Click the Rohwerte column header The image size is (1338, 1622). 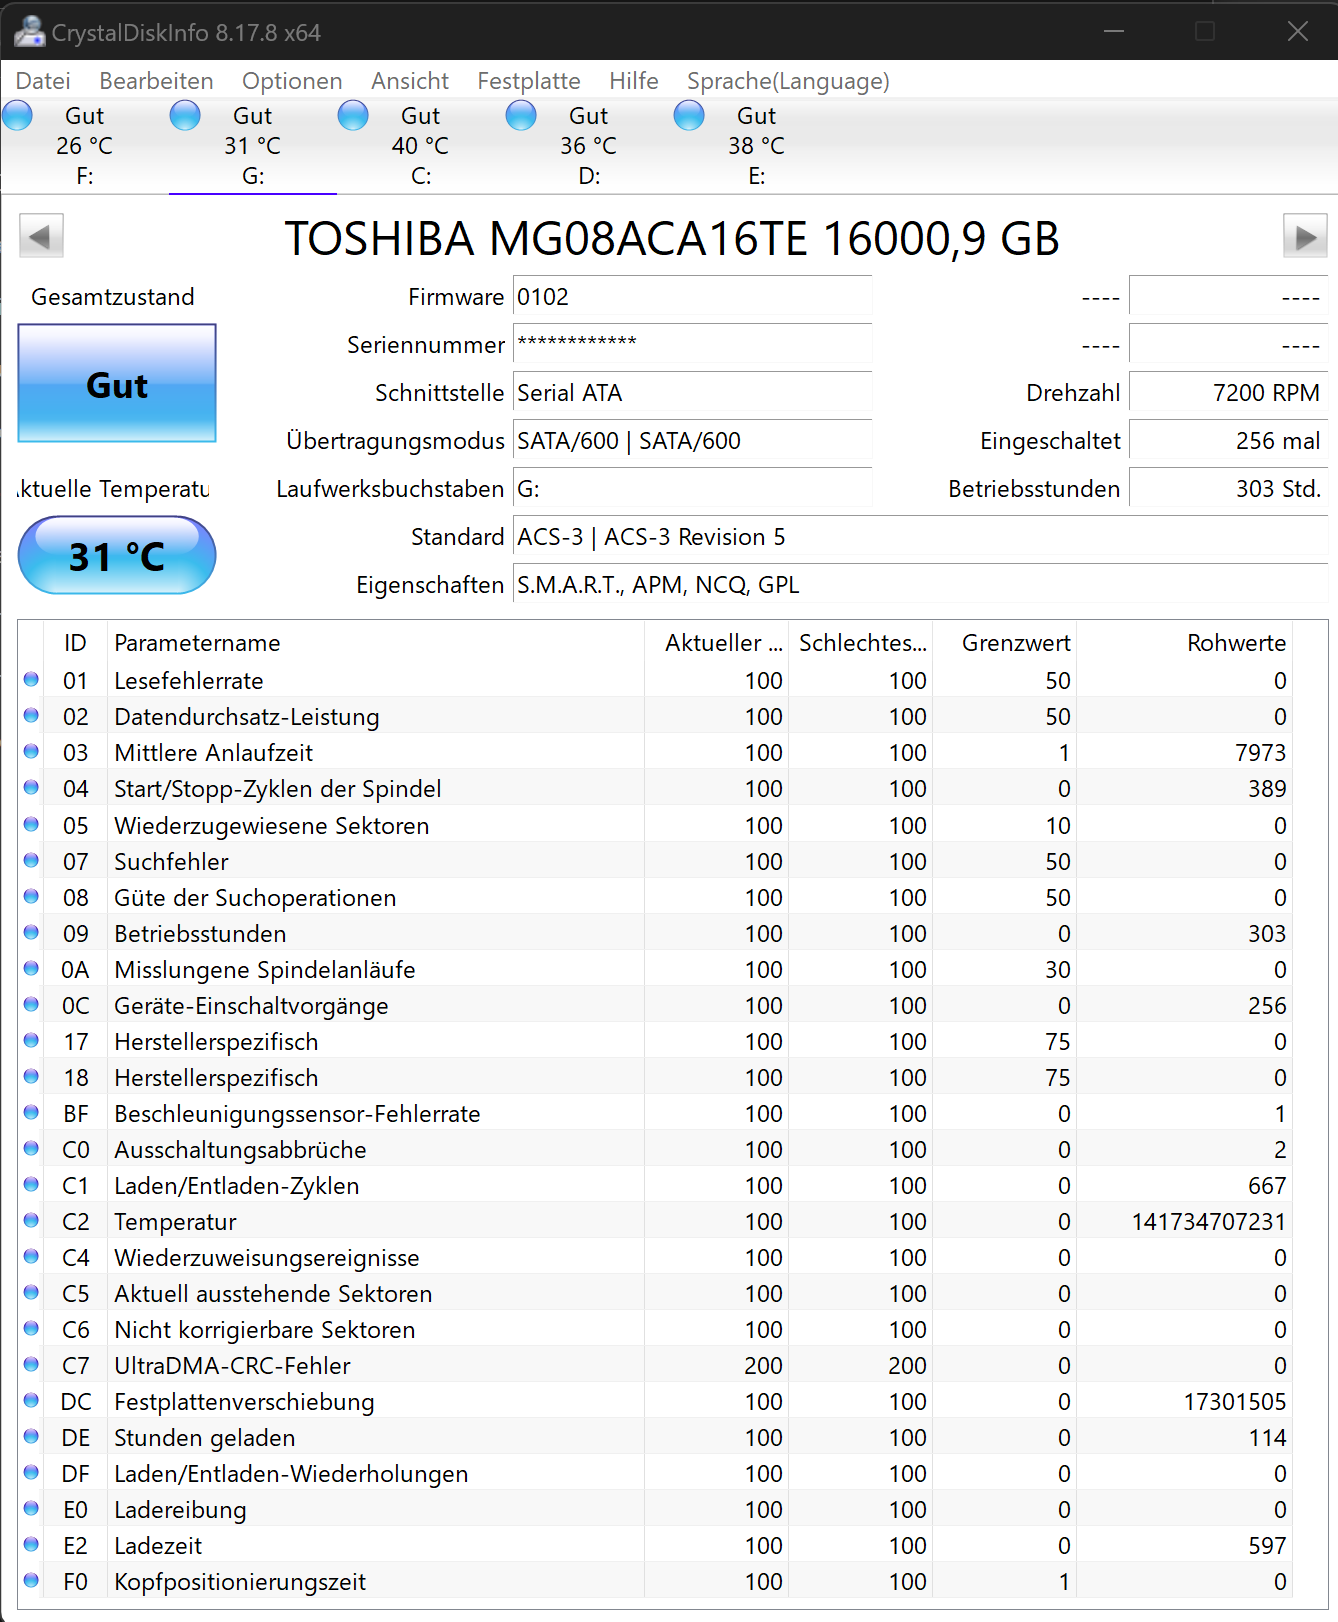coord(1184,643)
